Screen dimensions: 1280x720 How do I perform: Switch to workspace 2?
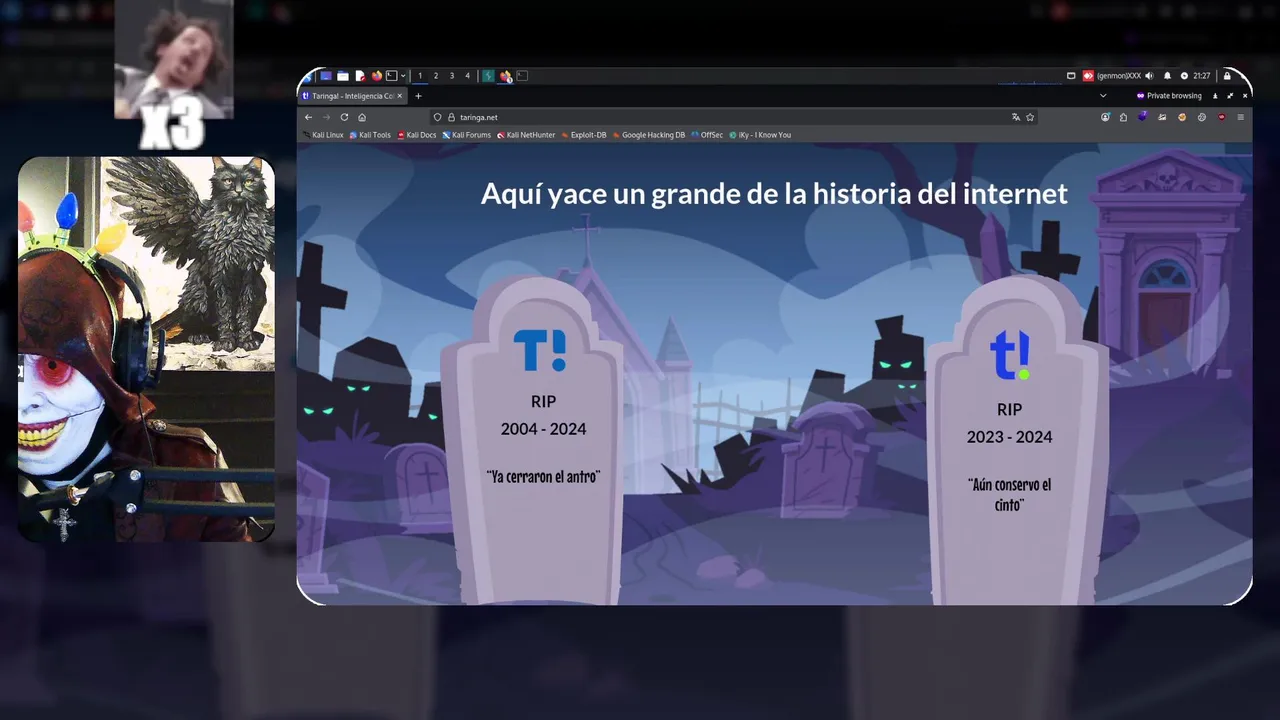coord(436,76)
